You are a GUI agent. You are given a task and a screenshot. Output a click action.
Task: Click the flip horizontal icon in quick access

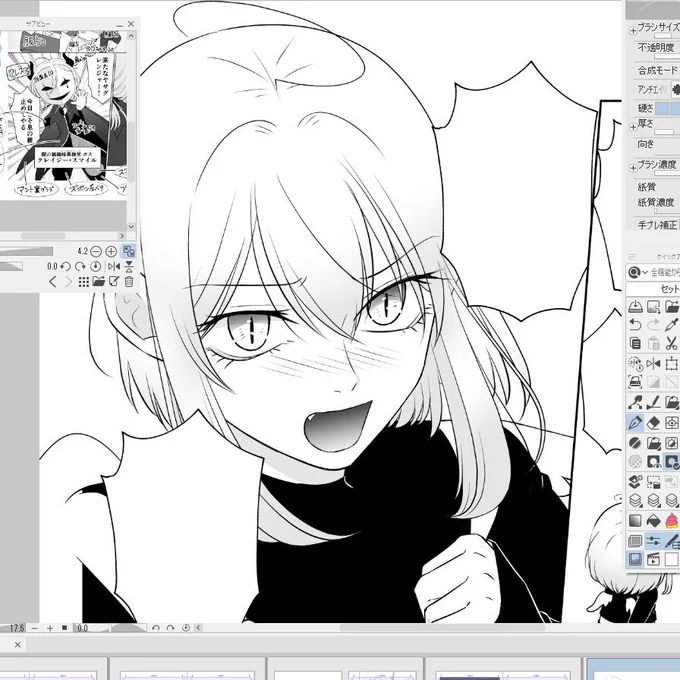(654, 363)
